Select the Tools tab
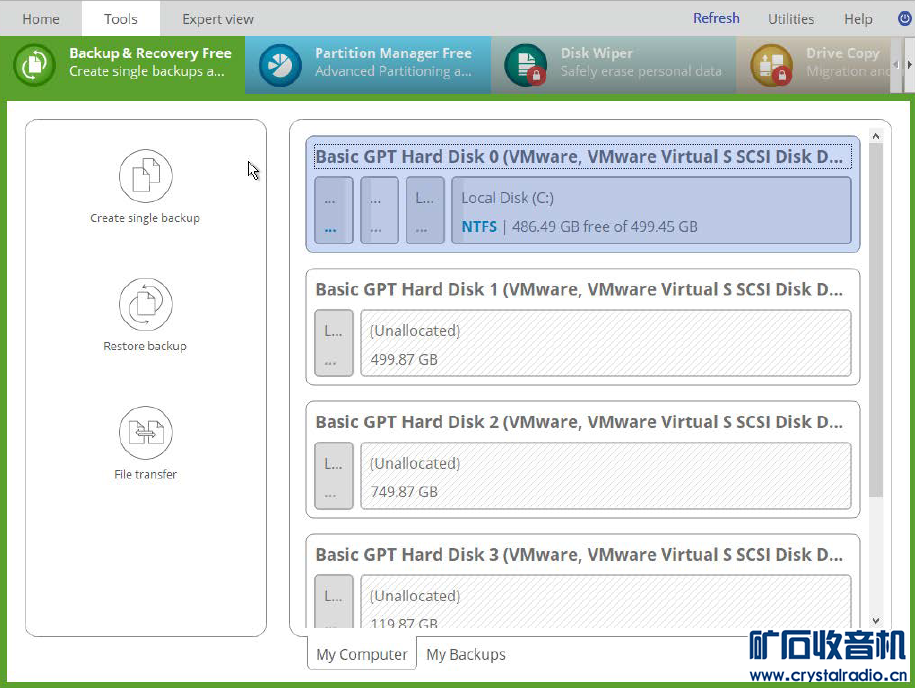The width and height of the screenshot is (915, 688). 121,19
